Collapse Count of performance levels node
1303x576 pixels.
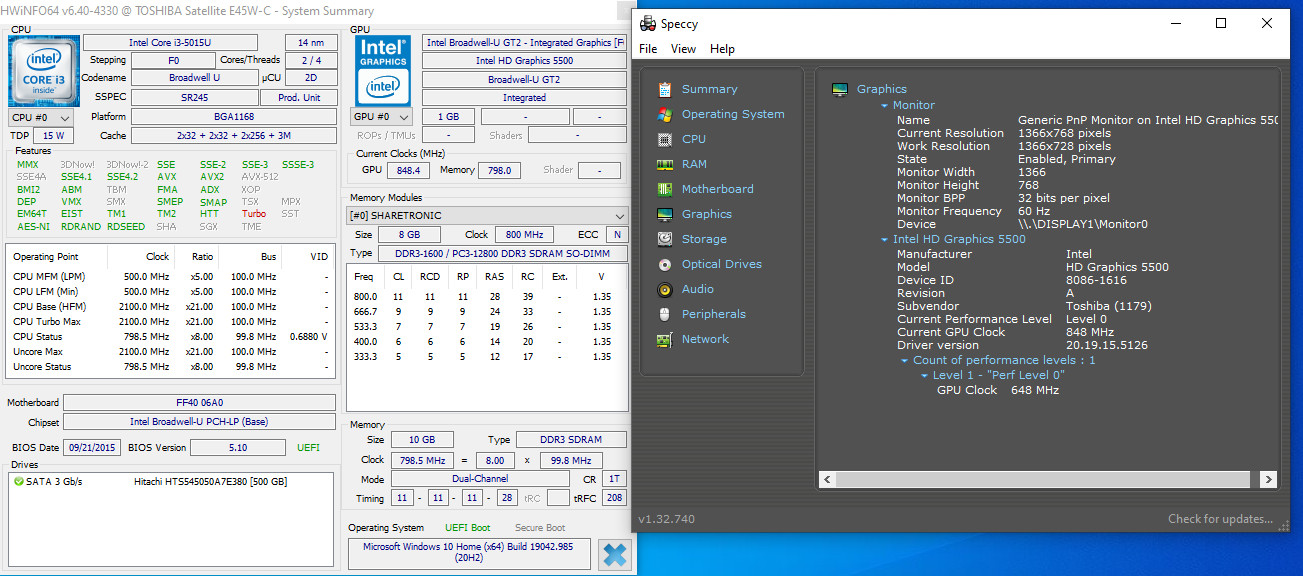tap(904, 360)
